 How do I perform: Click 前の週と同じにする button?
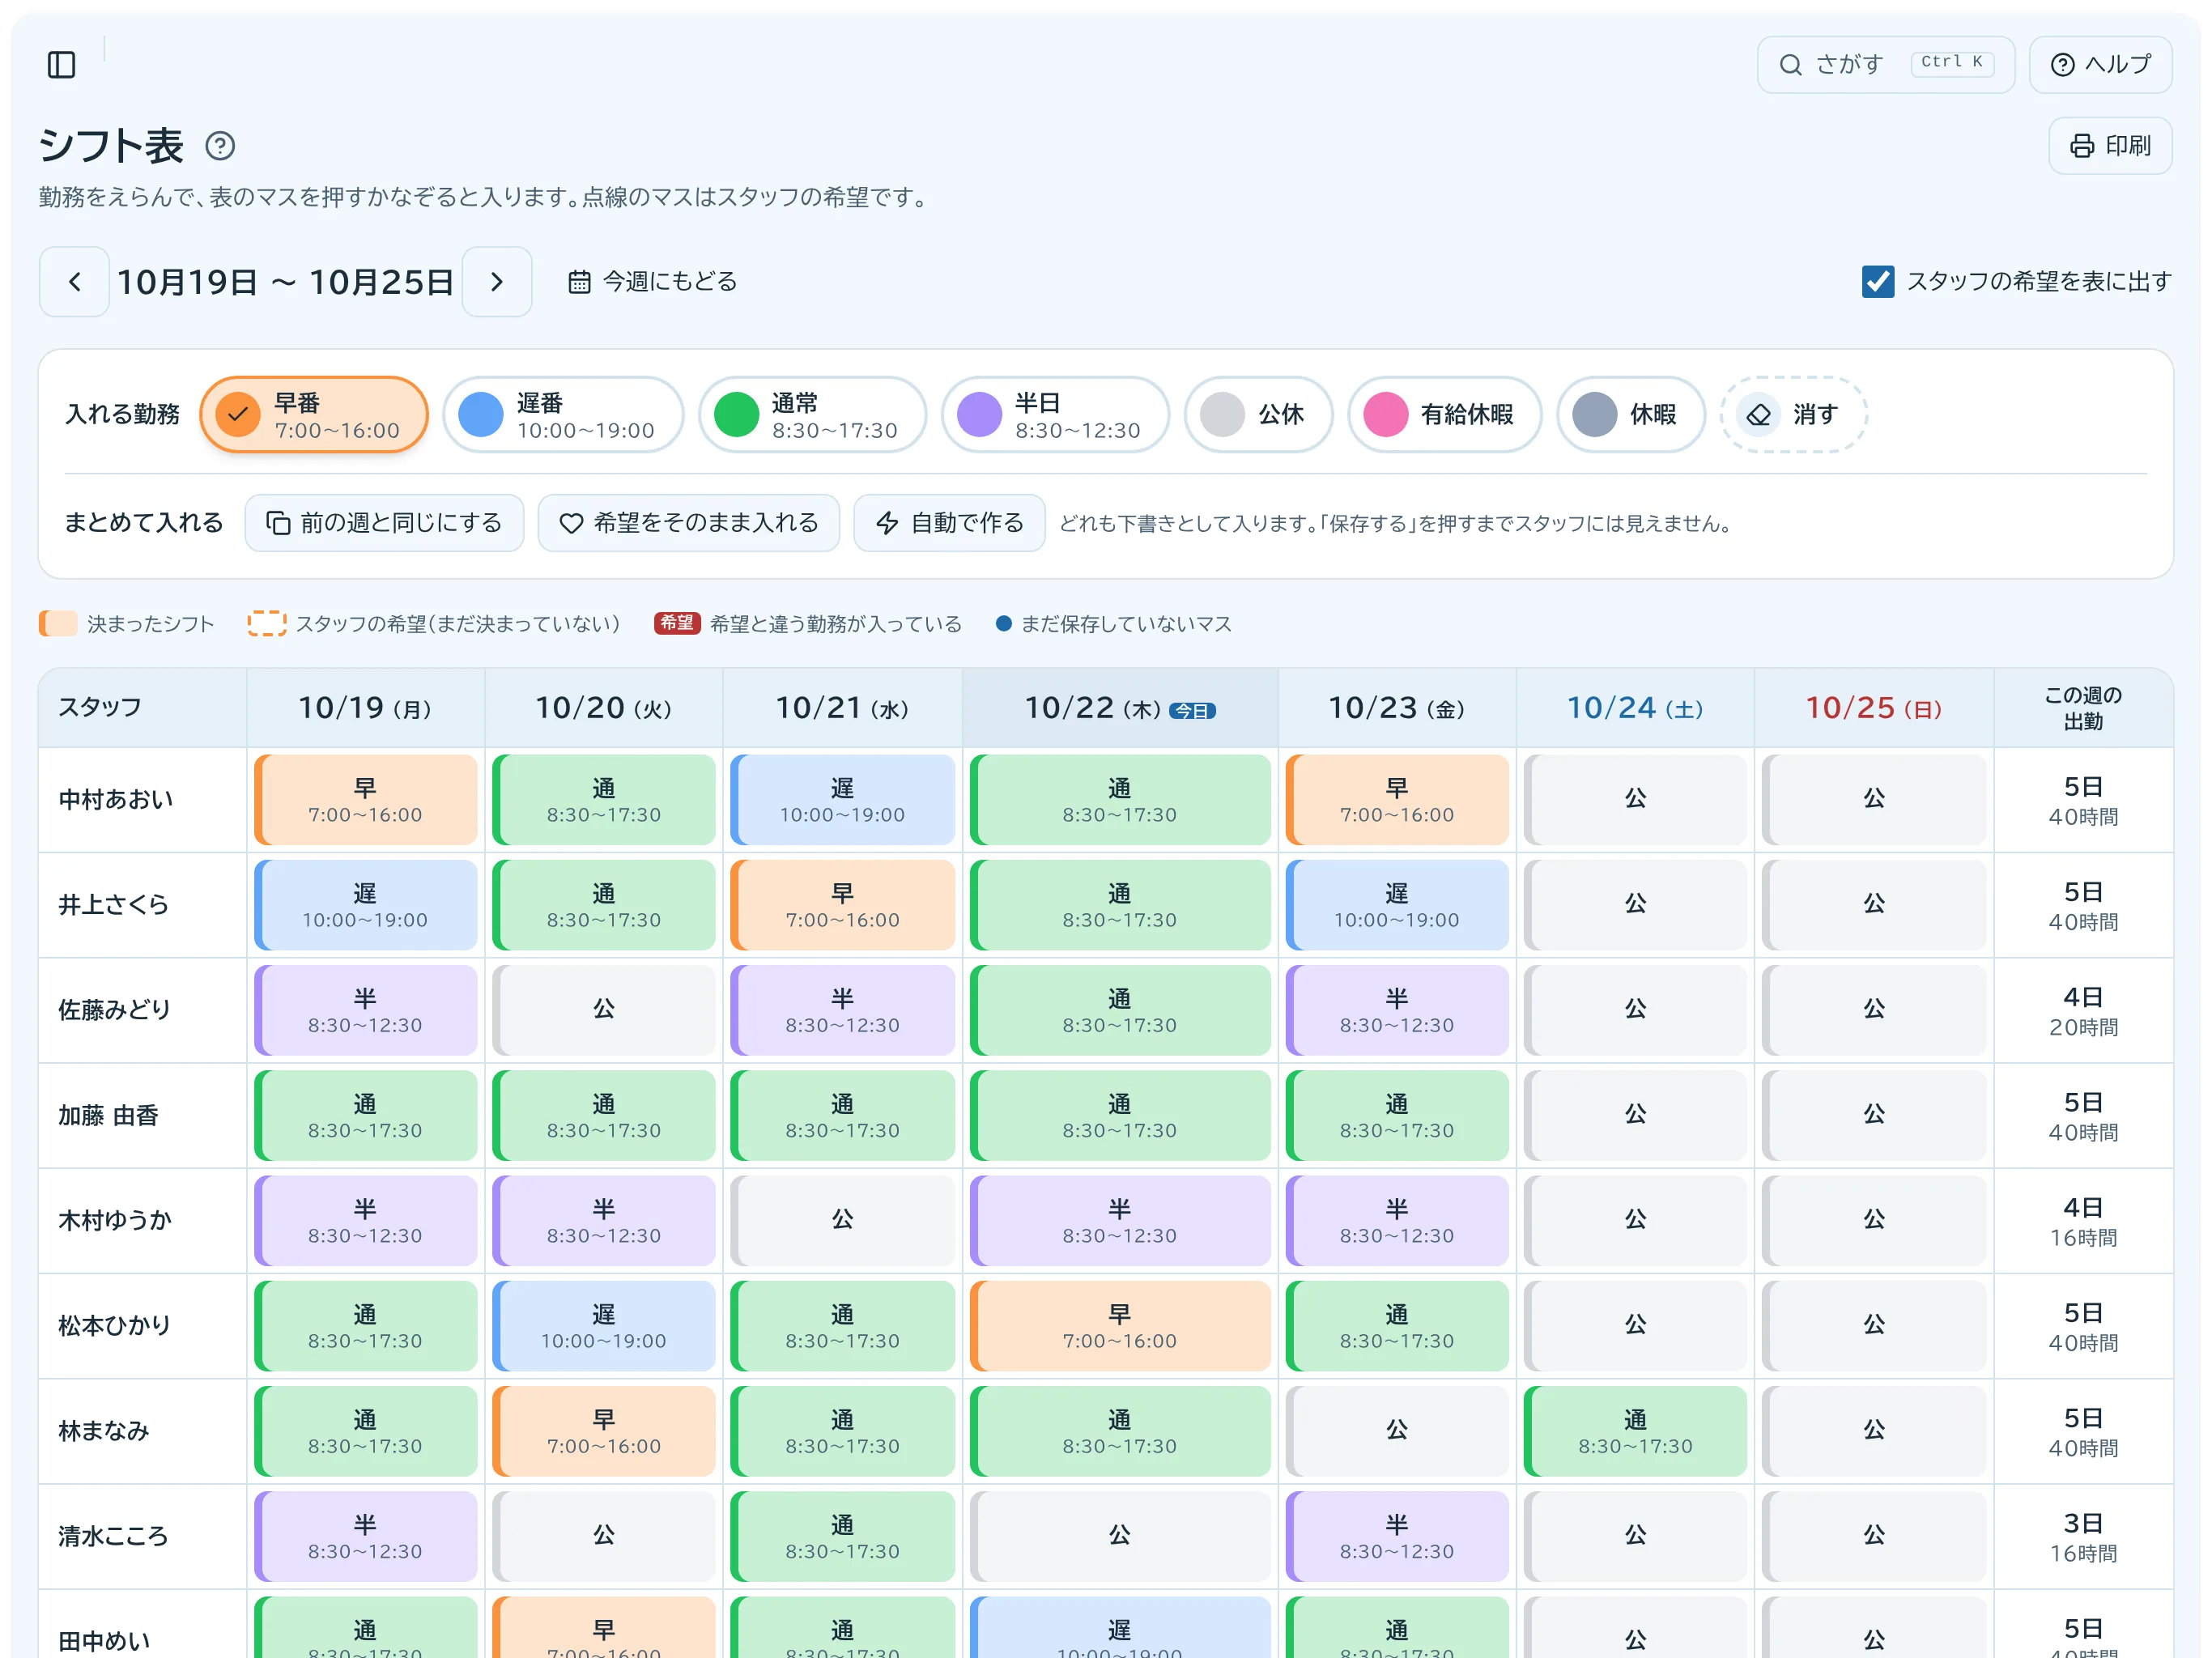click(385, 523)
